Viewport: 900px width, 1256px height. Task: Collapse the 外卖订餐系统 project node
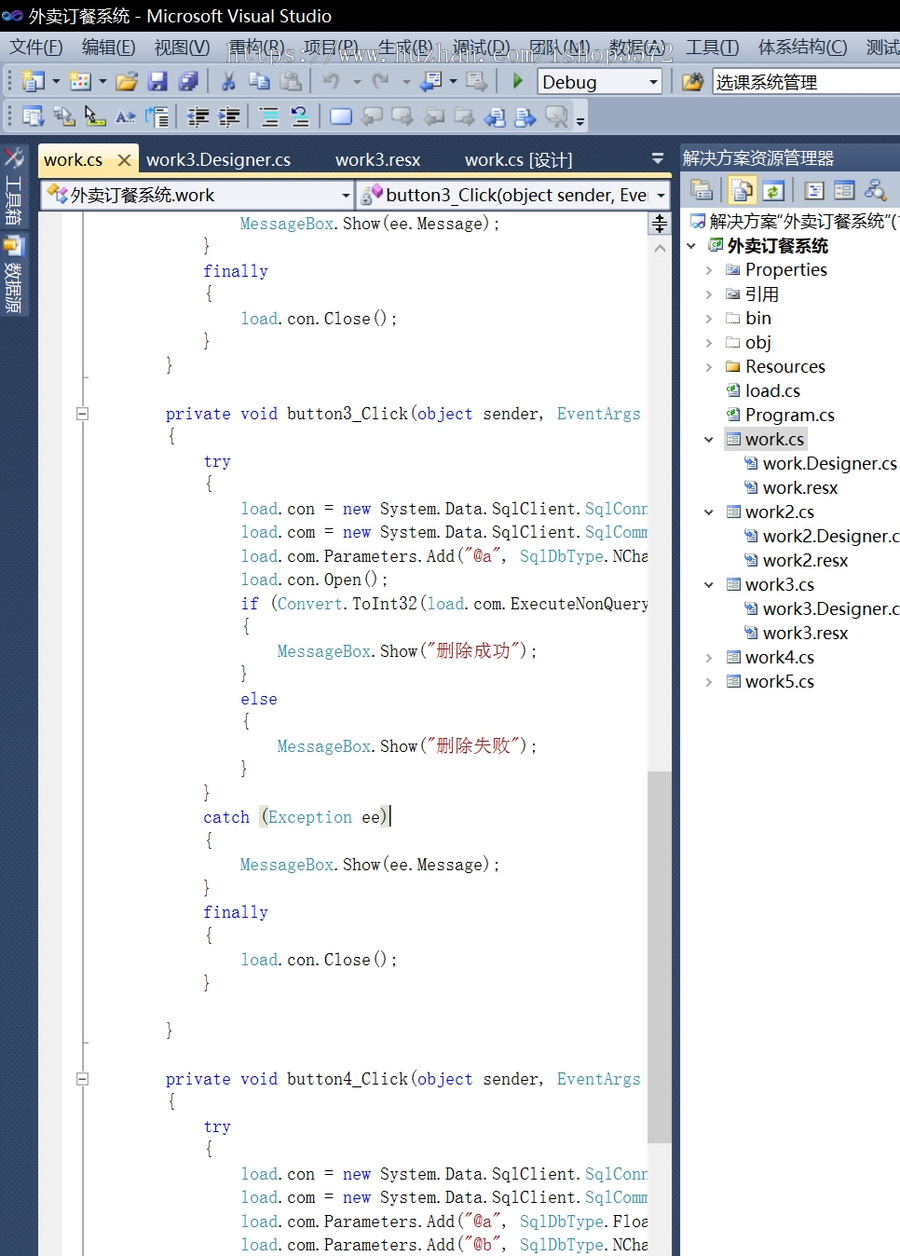[691, 246]
